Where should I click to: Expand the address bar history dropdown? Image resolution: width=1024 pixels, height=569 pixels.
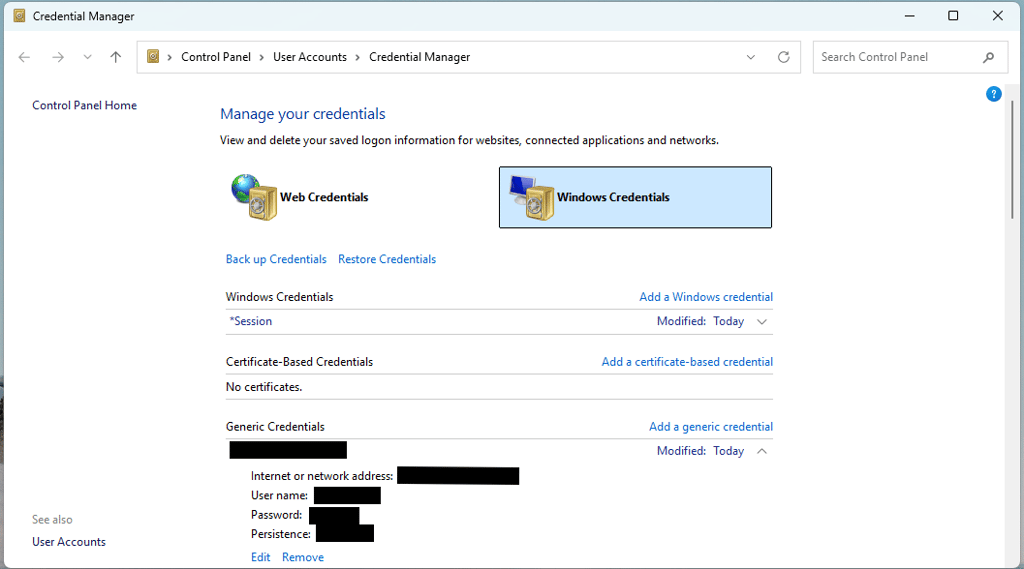coord(751,57)
